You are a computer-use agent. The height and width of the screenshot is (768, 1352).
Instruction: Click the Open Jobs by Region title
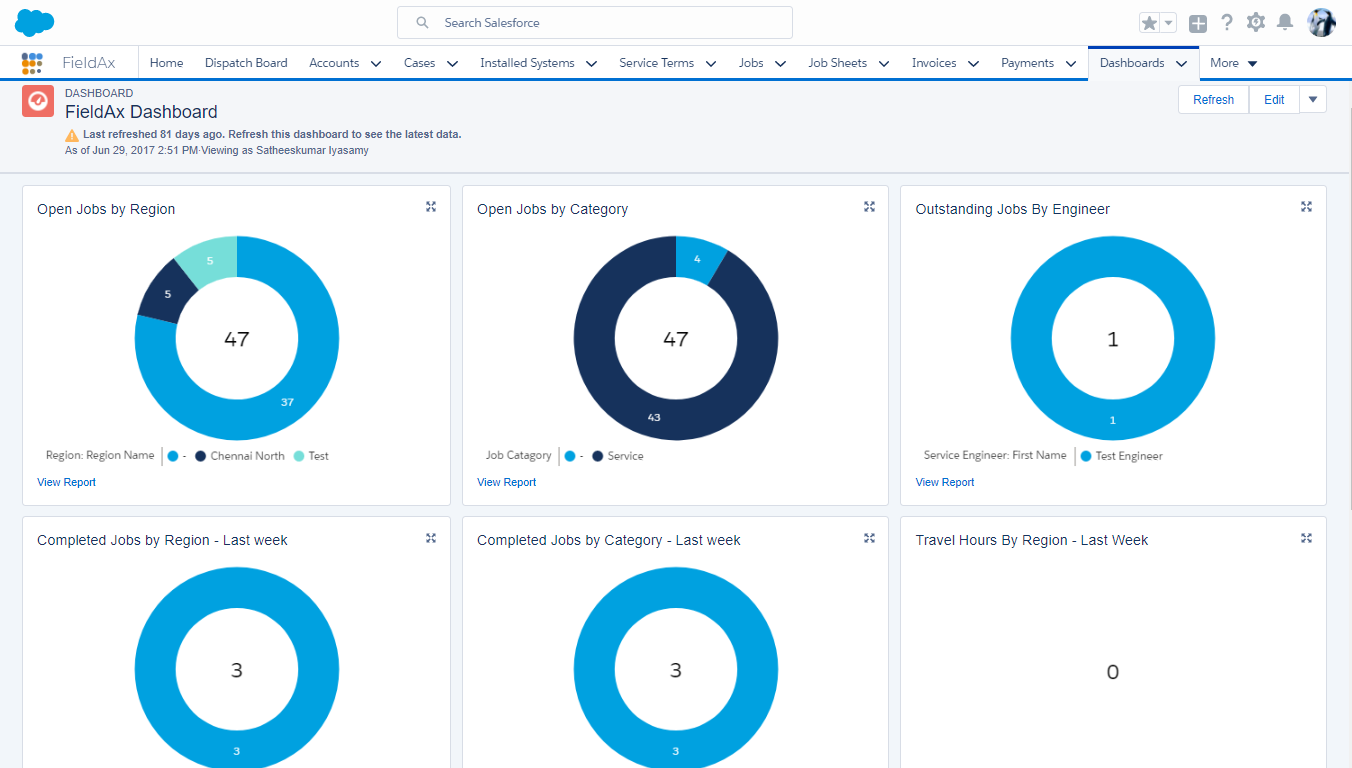tap(106, 209)
